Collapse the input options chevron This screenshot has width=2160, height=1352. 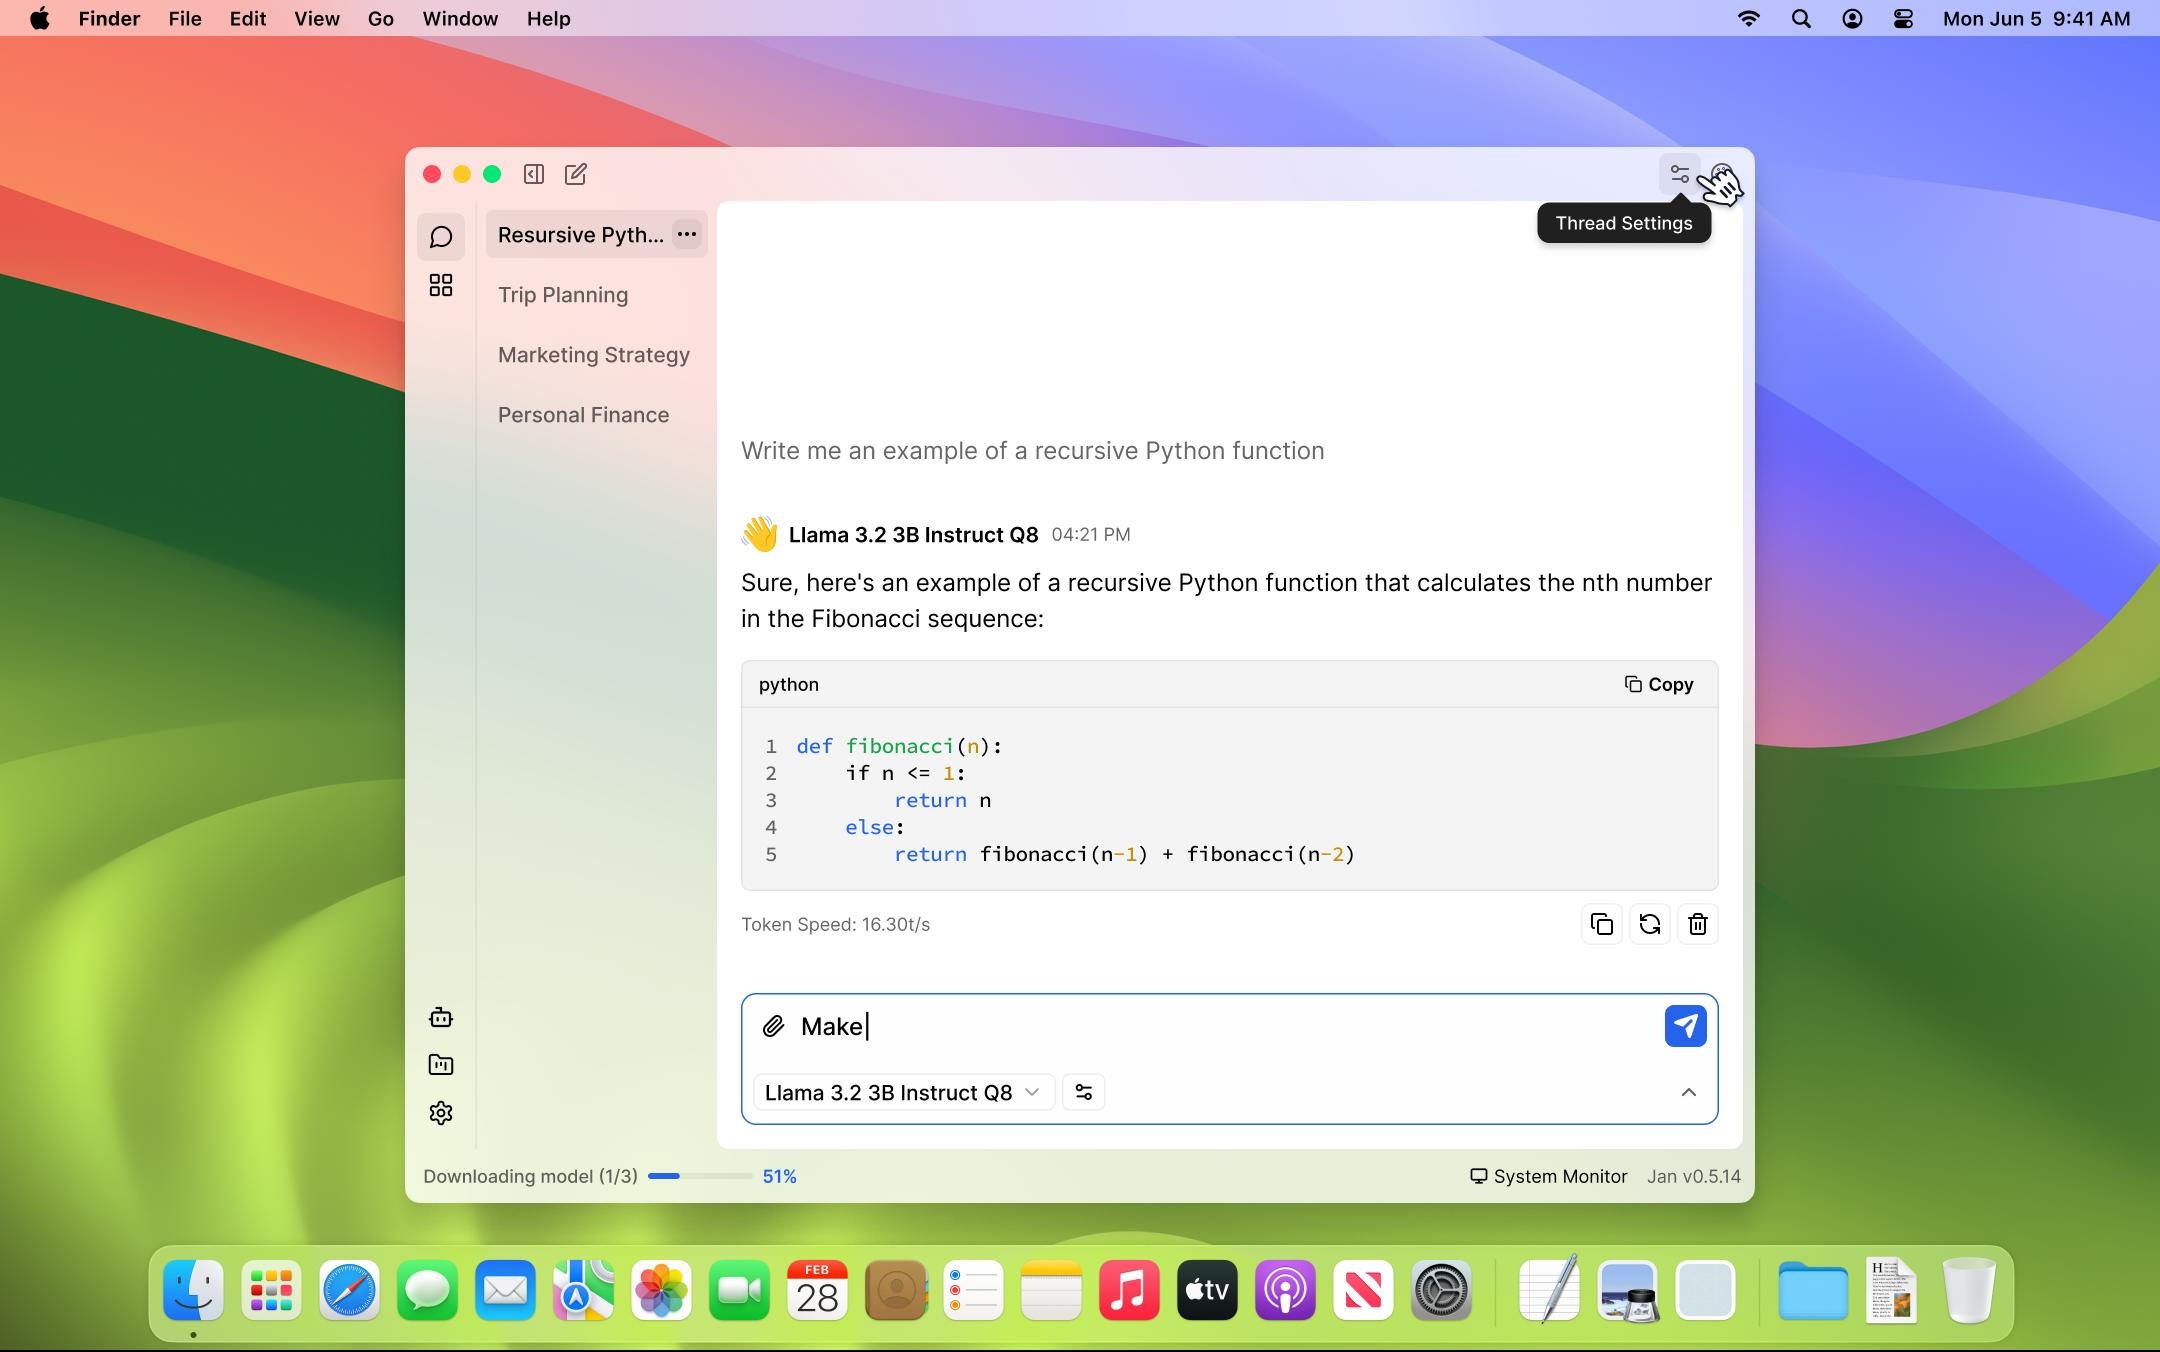[1688, 1093]
